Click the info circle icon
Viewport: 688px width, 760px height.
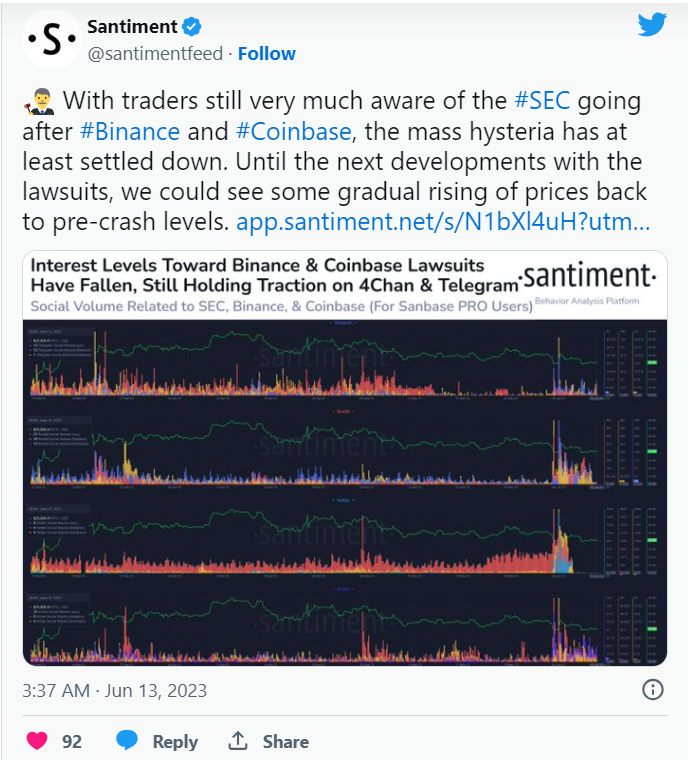pos(652,689)
